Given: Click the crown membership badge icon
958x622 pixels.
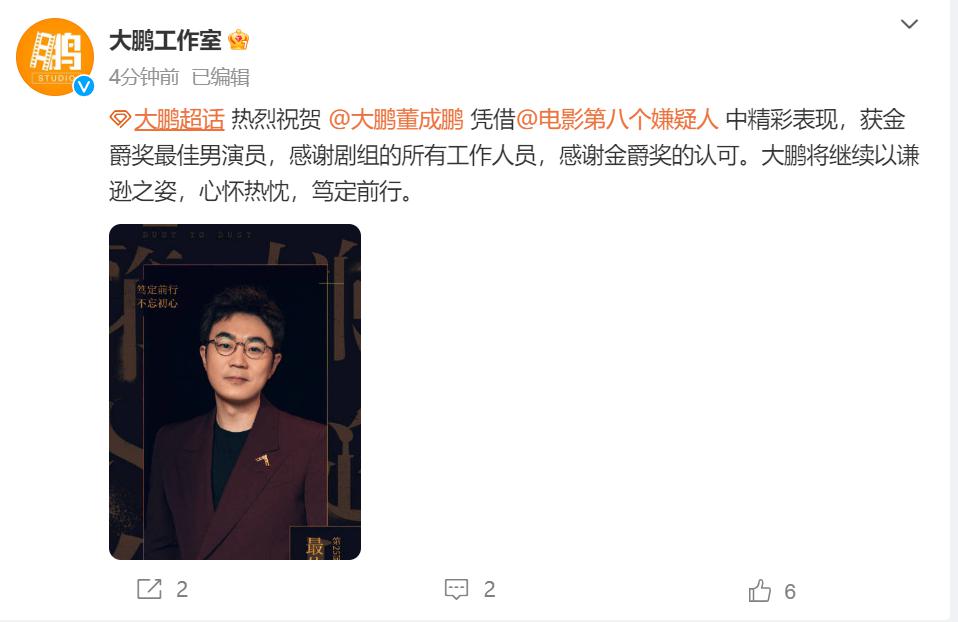Looking at the screenshot, I should point(238,40).
